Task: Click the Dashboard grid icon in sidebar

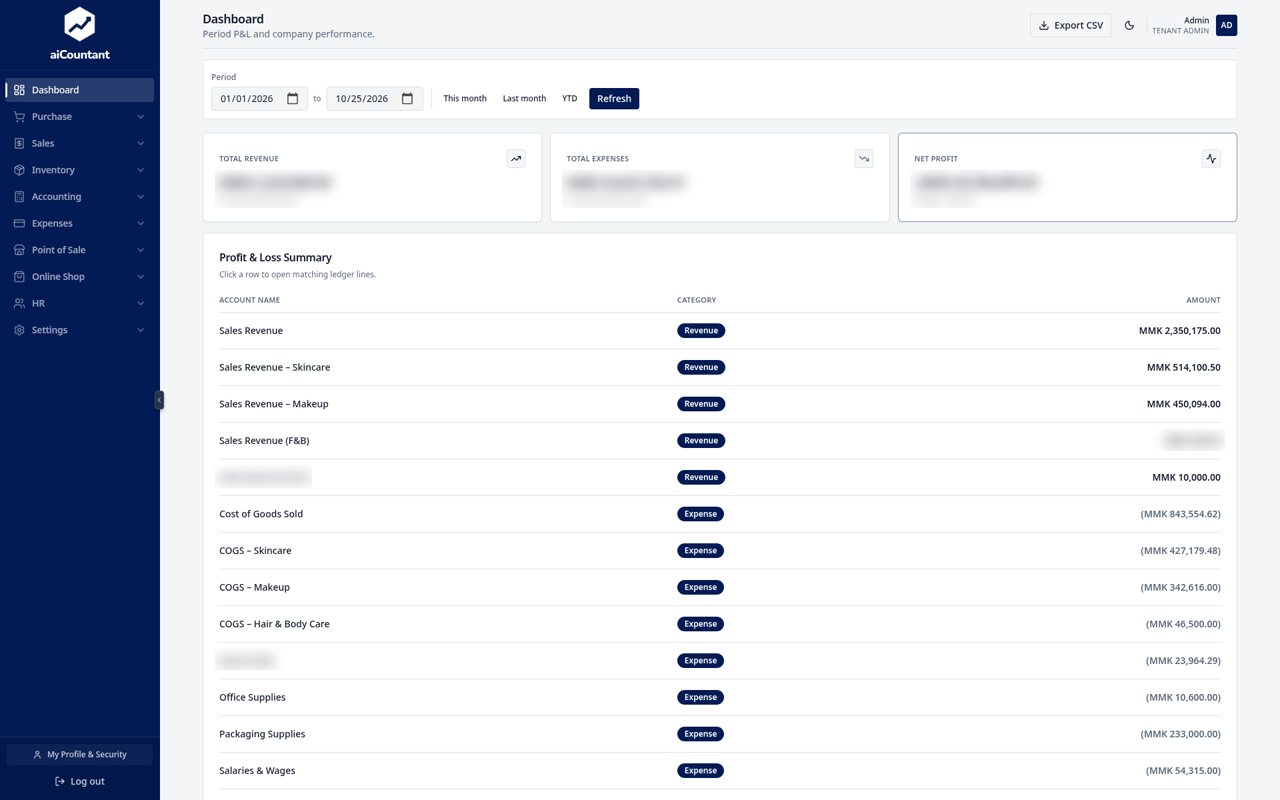Action: tap(19, 90)
